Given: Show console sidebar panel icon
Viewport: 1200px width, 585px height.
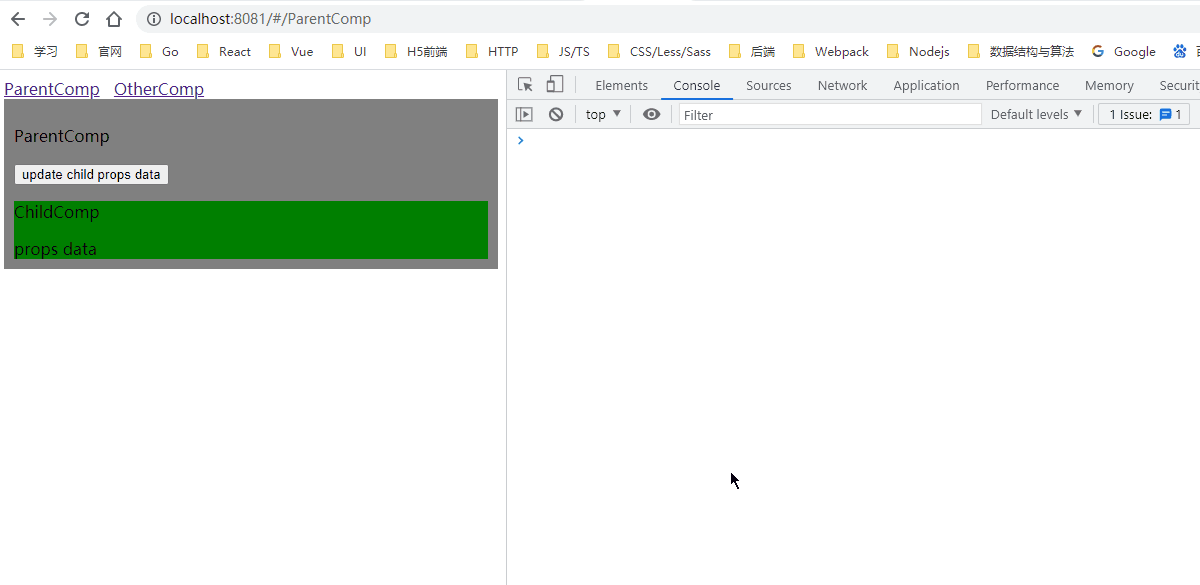Looking at the screenshot, I should coord(524,115).
